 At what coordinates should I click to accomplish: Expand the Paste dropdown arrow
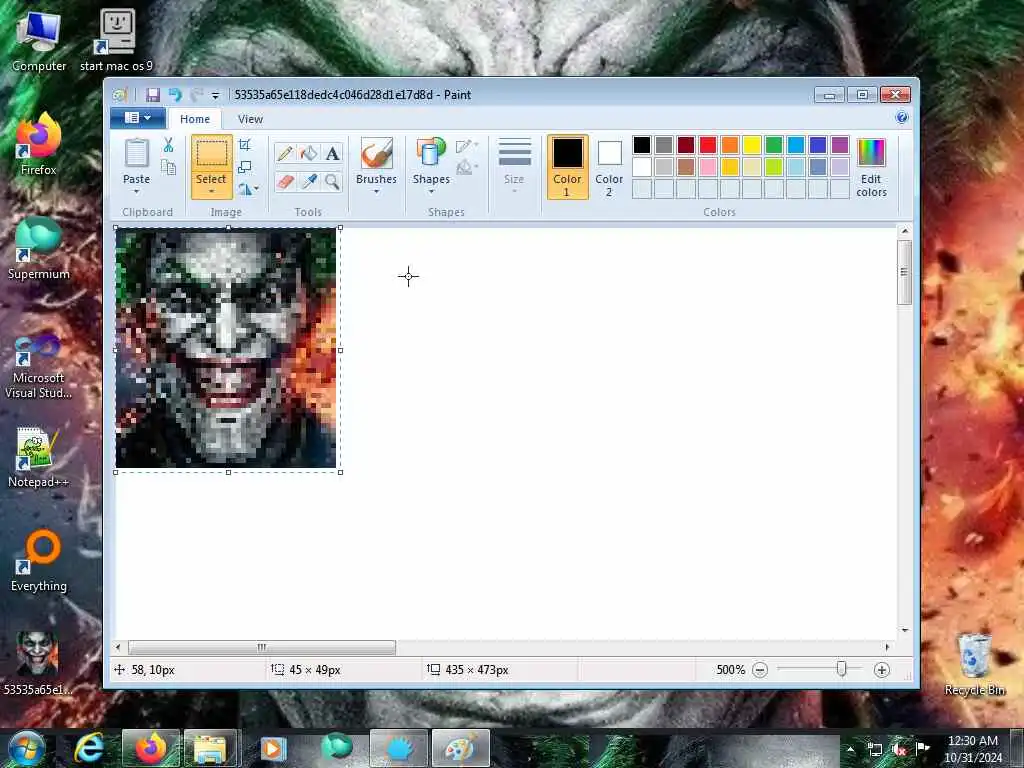click(136, 192)
